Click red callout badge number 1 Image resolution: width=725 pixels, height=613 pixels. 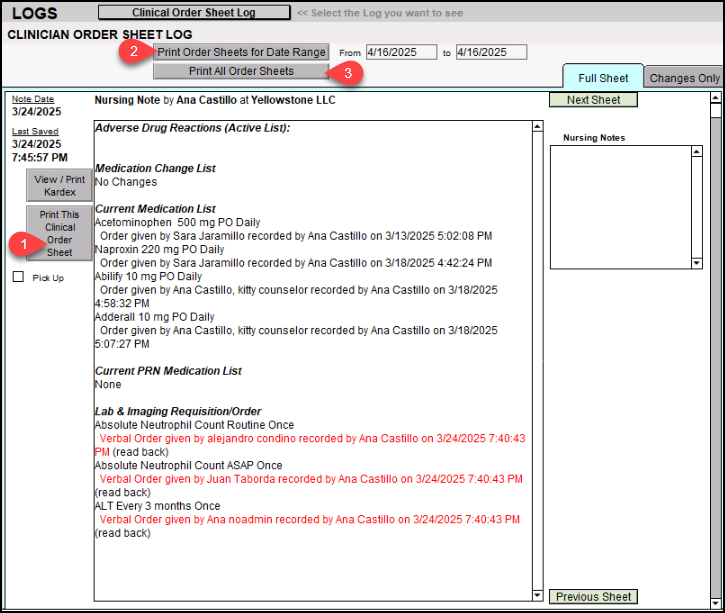tap(19, 242)
